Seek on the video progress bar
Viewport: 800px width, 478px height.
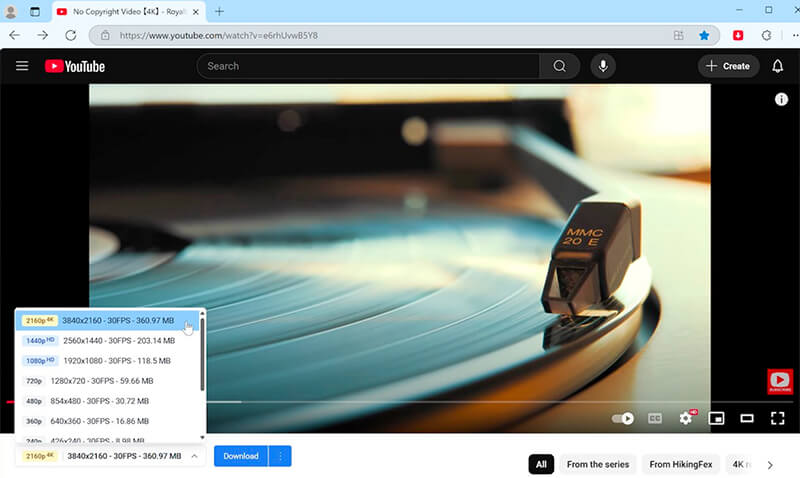[400, 402]
